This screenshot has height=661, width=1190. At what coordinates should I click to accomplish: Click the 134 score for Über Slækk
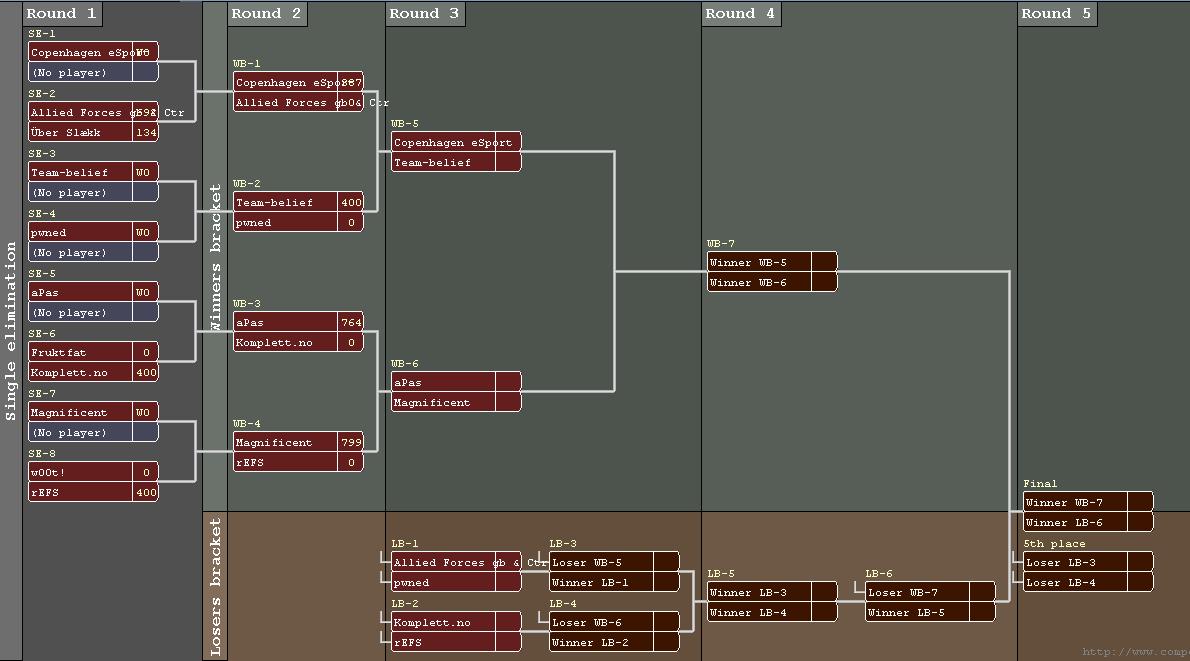pos(146,132)
